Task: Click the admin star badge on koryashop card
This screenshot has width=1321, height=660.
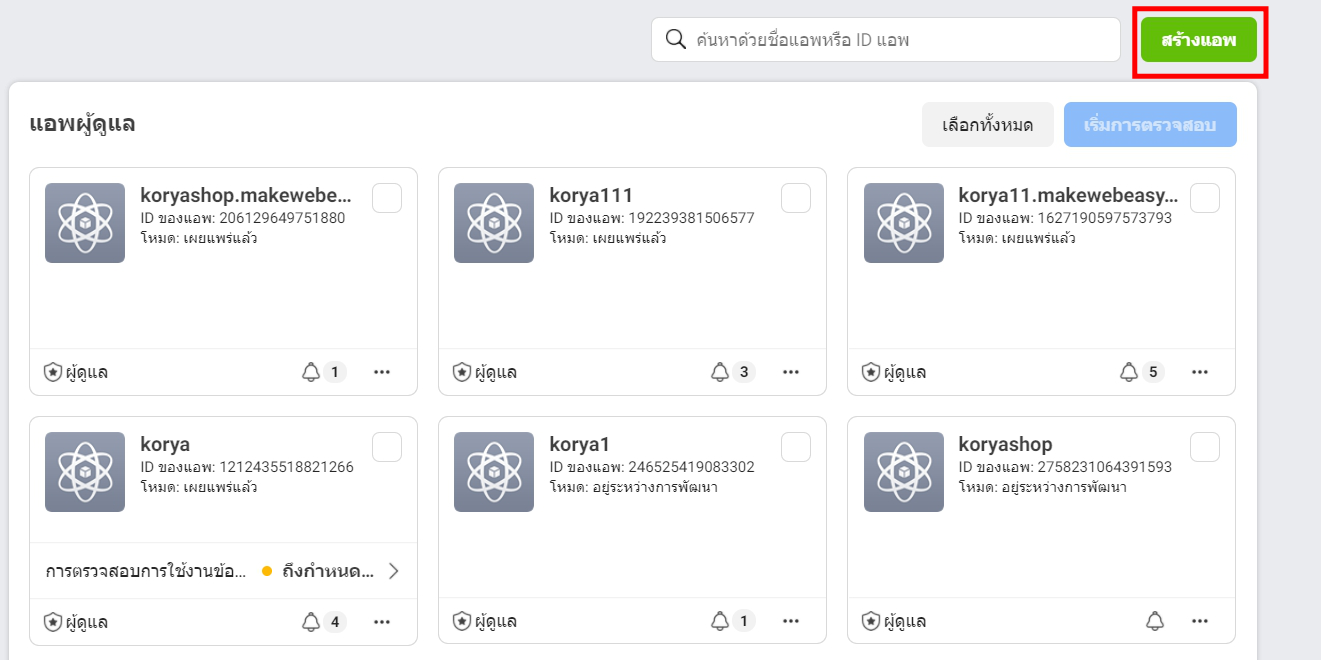Action: 868,621
